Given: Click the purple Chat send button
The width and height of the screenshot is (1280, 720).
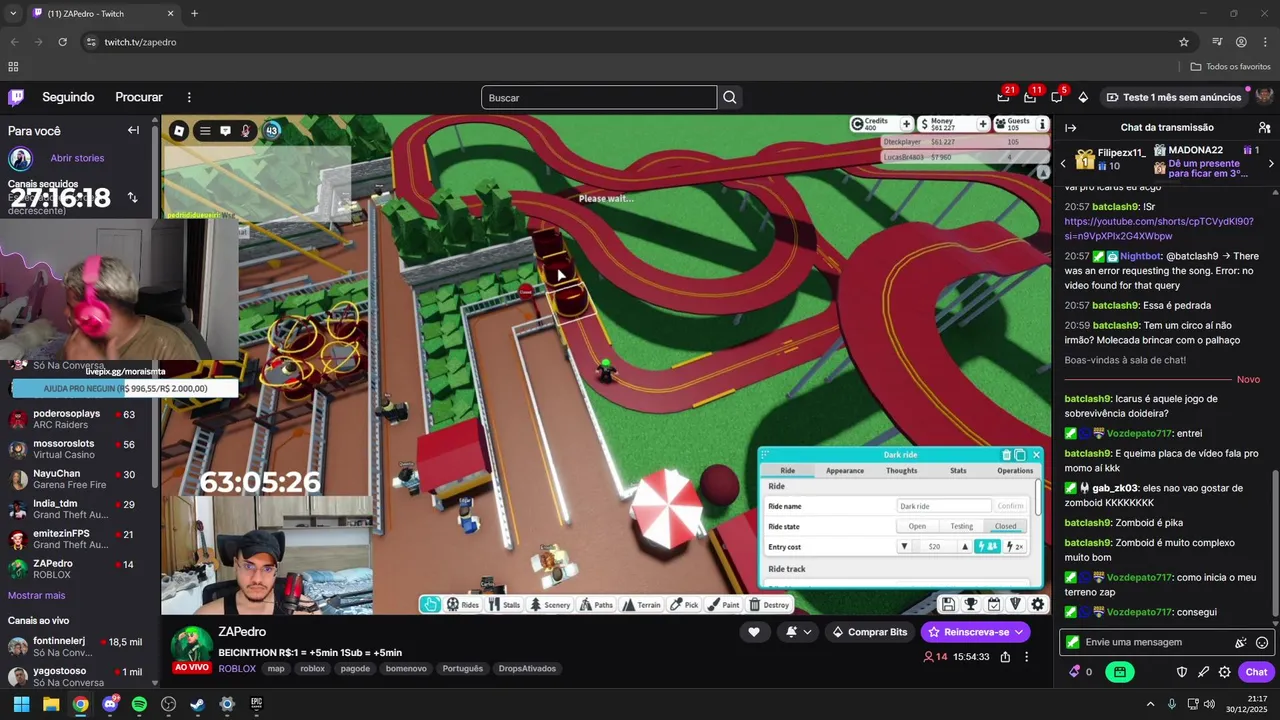Looking at the screenshot, I should (1256, 672).
